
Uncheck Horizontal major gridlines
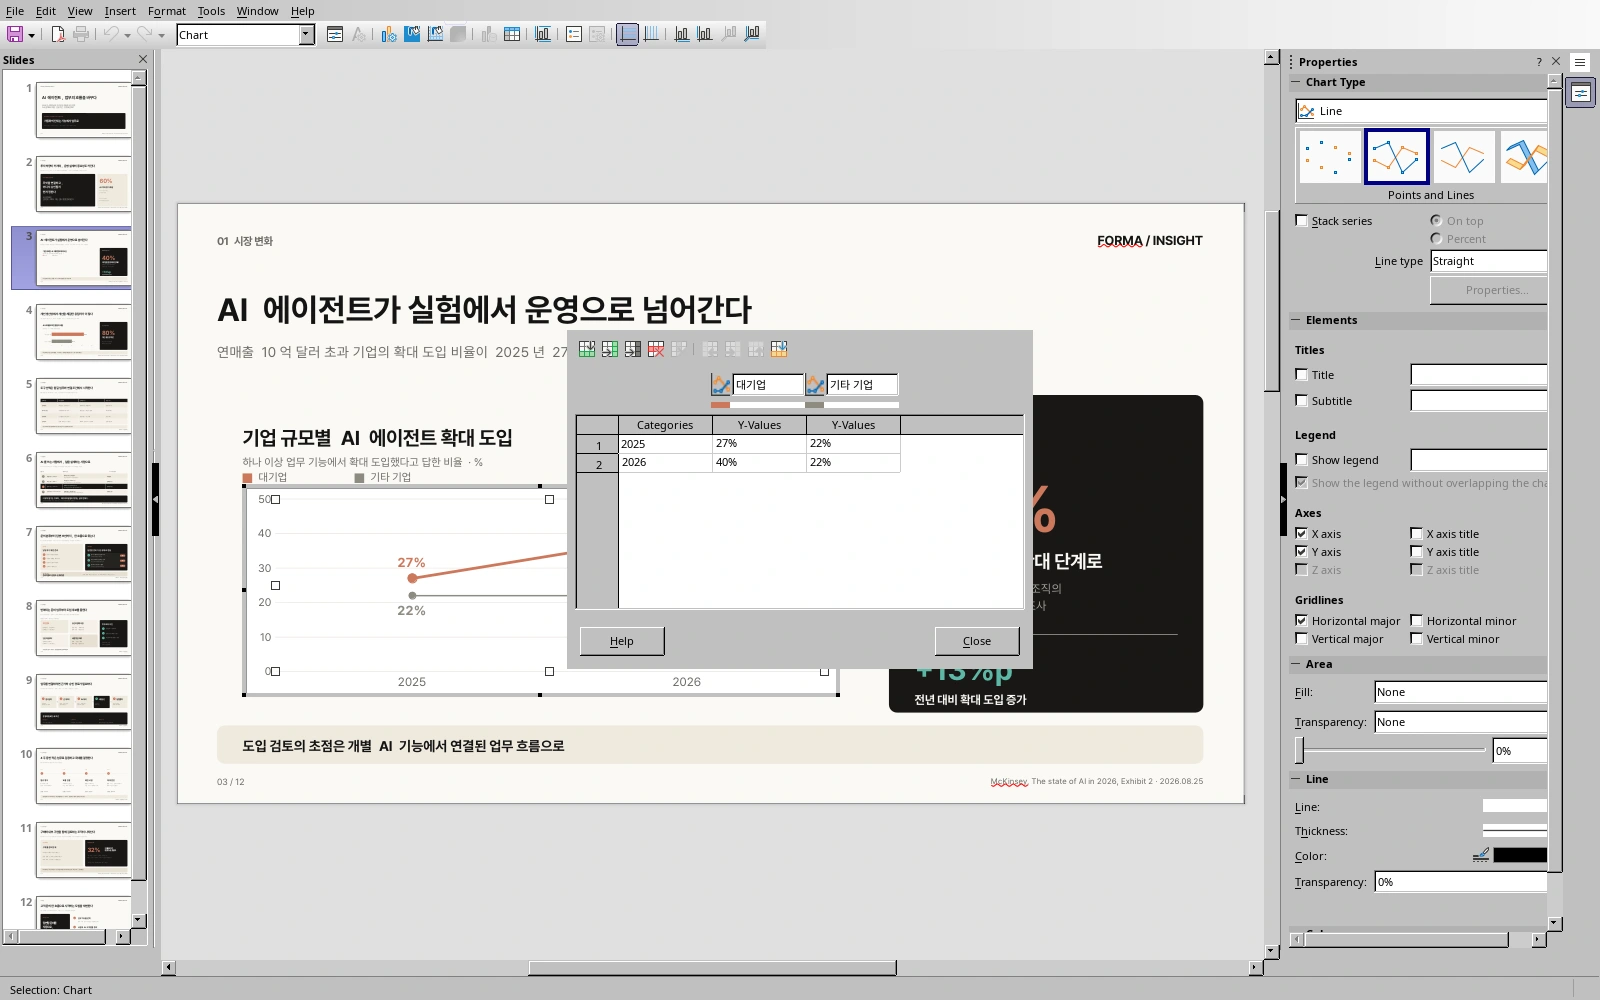pos(1301,621)
